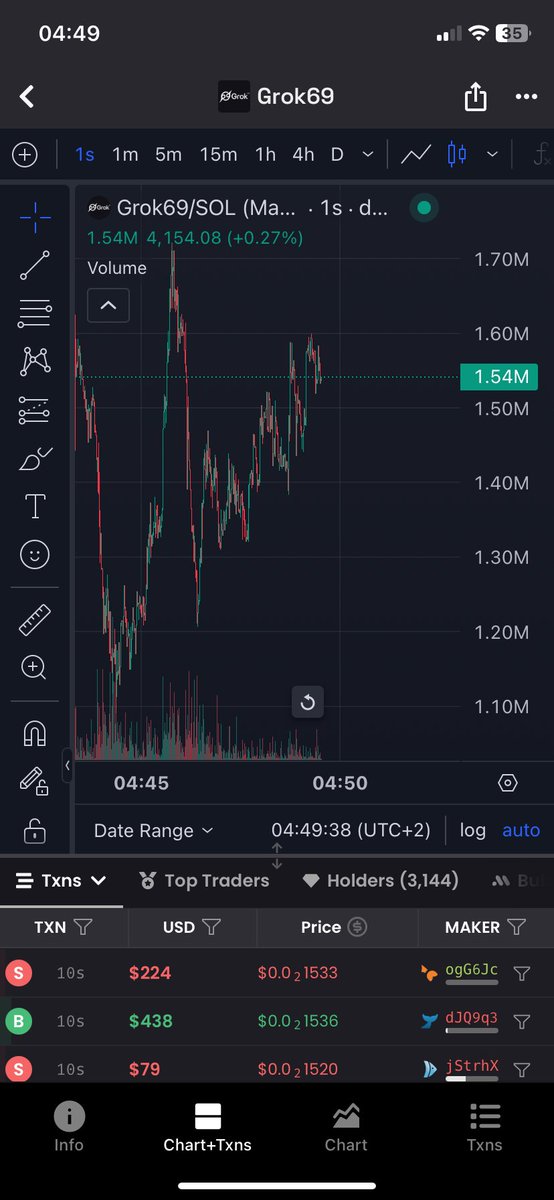The width and height of the screenshot is (554, 1200).
Task: Open the three-dots more menu
Action: [526, 97]
